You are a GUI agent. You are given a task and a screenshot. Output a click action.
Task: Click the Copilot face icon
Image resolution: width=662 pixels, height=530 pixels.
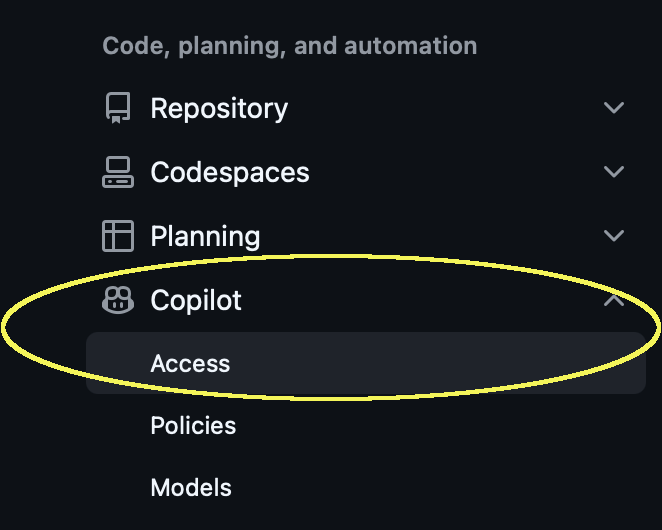pyautogui.click(x=118, y=300)
